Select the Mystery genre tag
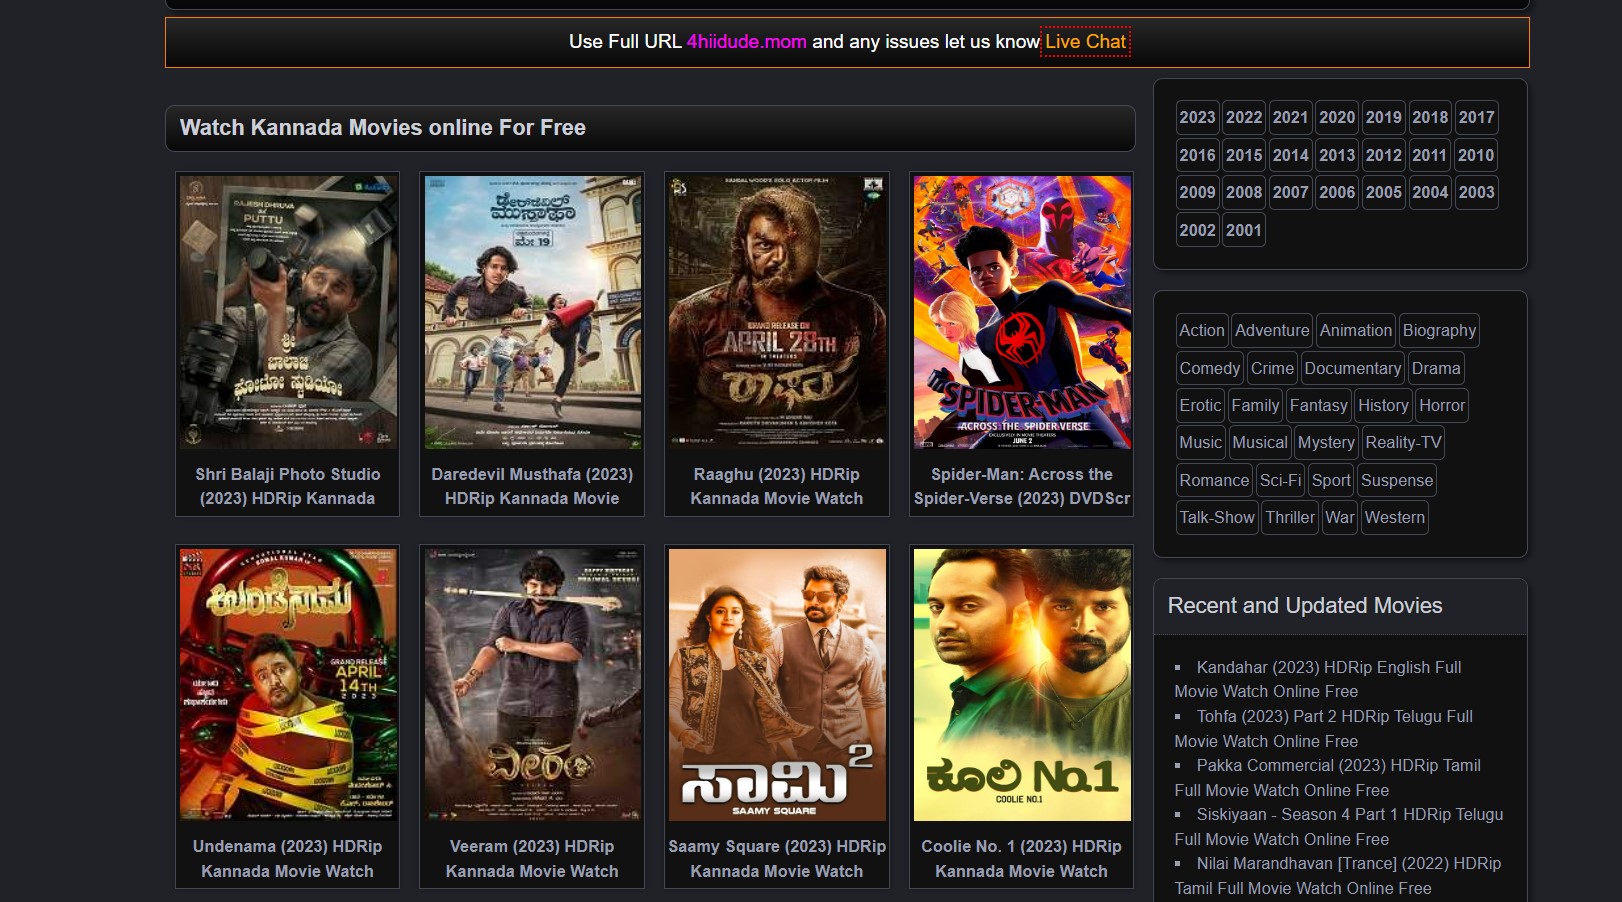 [x=1326, y=442]
